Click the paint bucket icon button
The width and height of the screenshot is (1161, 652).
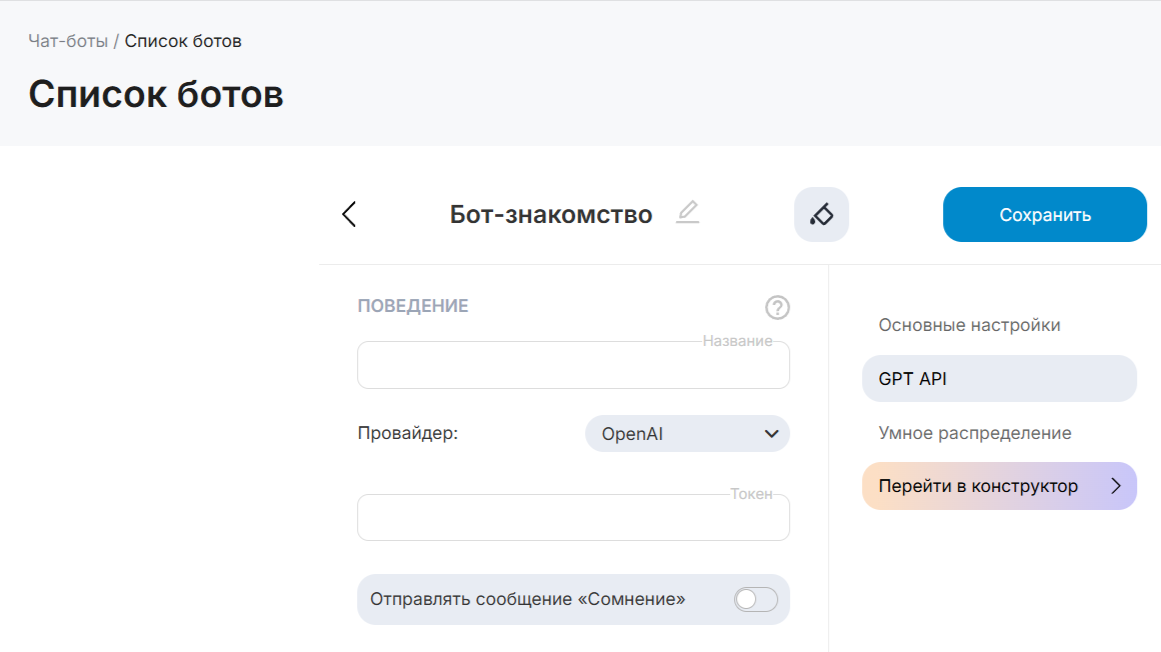point(821,214)
